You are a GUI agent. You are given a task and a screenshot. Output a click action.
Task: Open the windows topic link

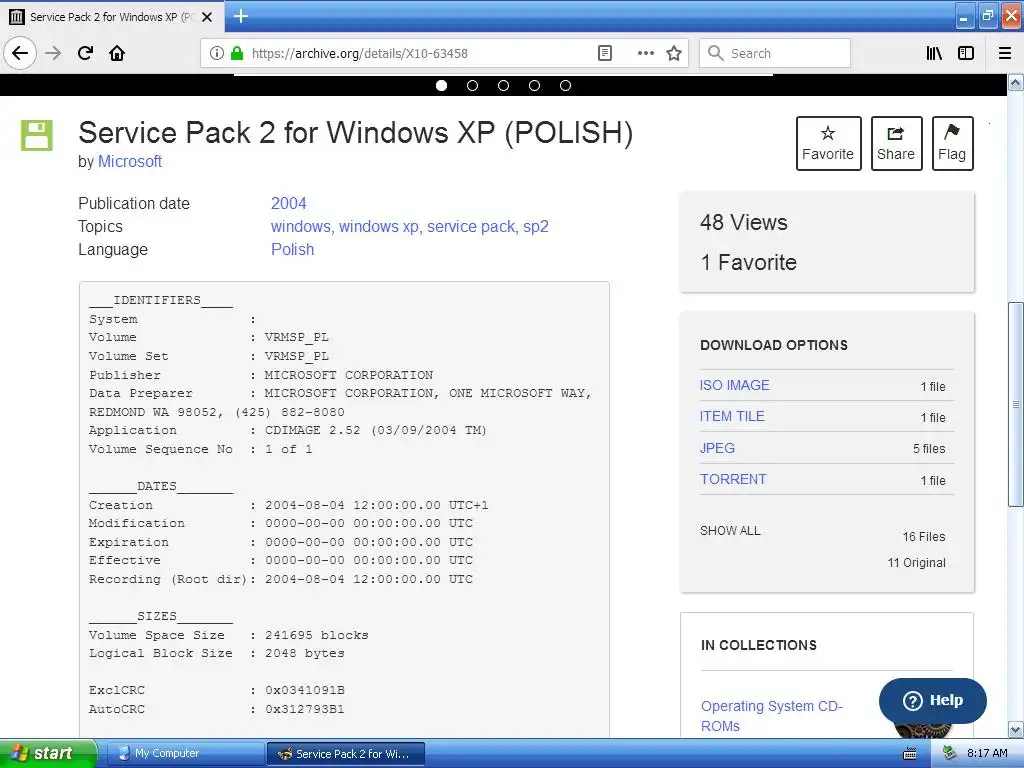pyautogui.click(x=300, y=226)
